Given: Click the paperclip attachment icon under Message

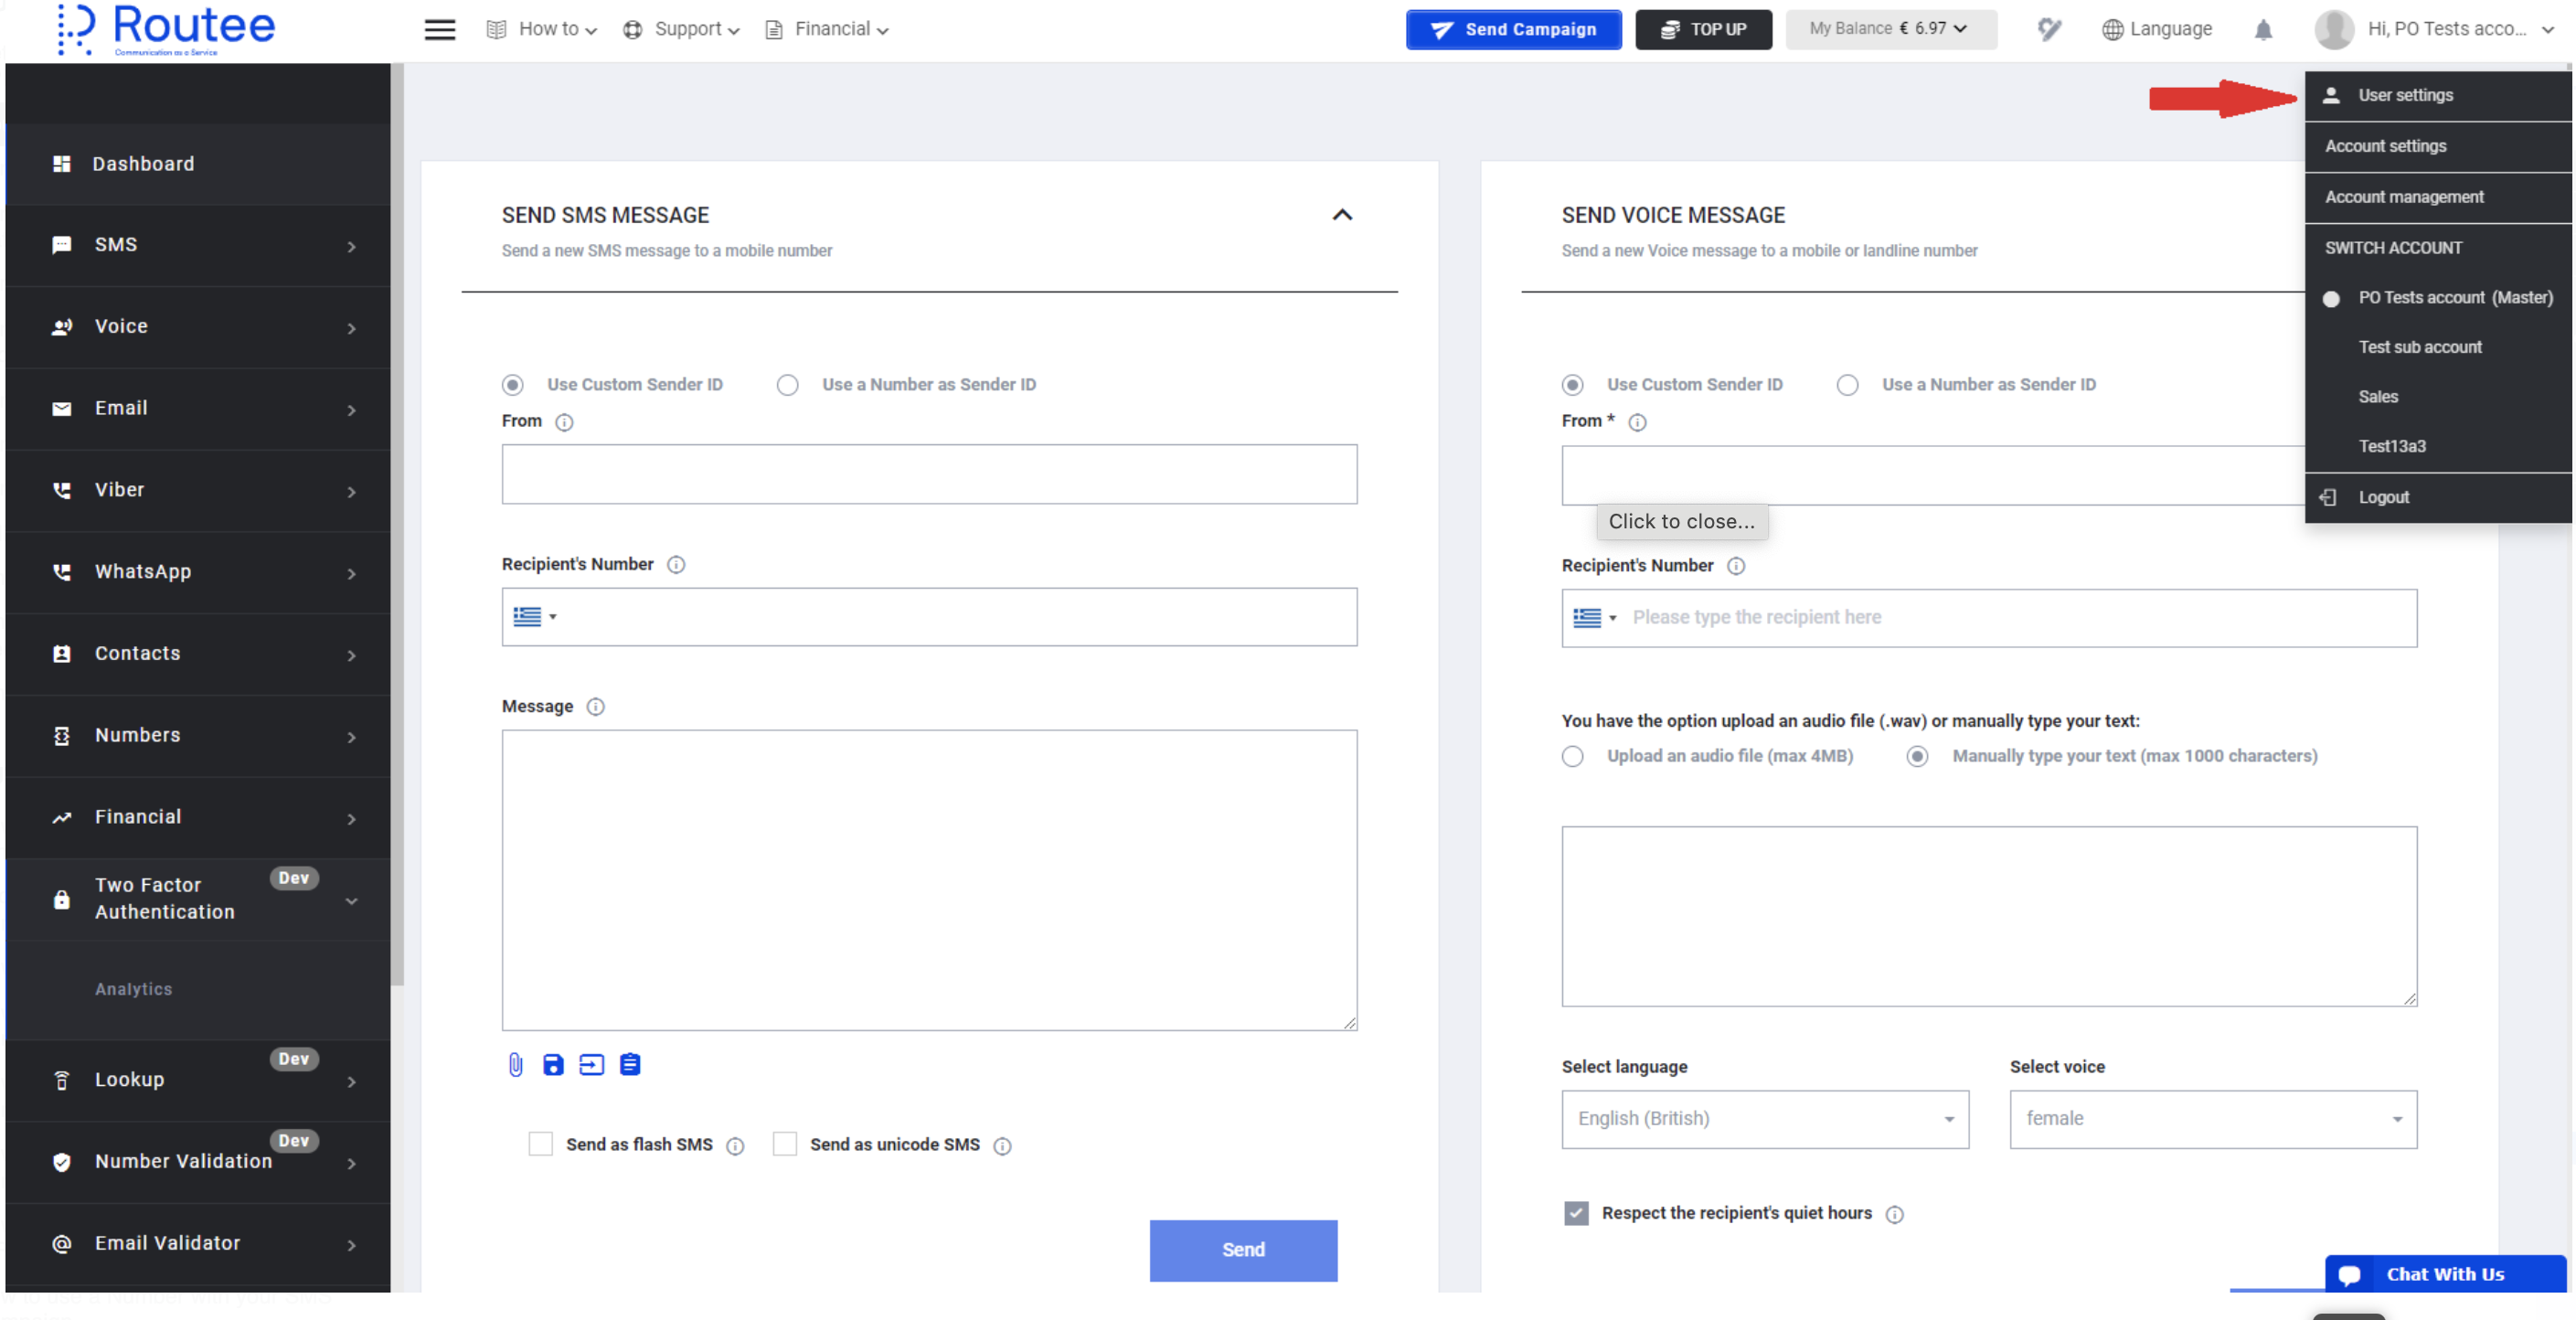Looking at the screenshot, I should tap(515, 1065).
